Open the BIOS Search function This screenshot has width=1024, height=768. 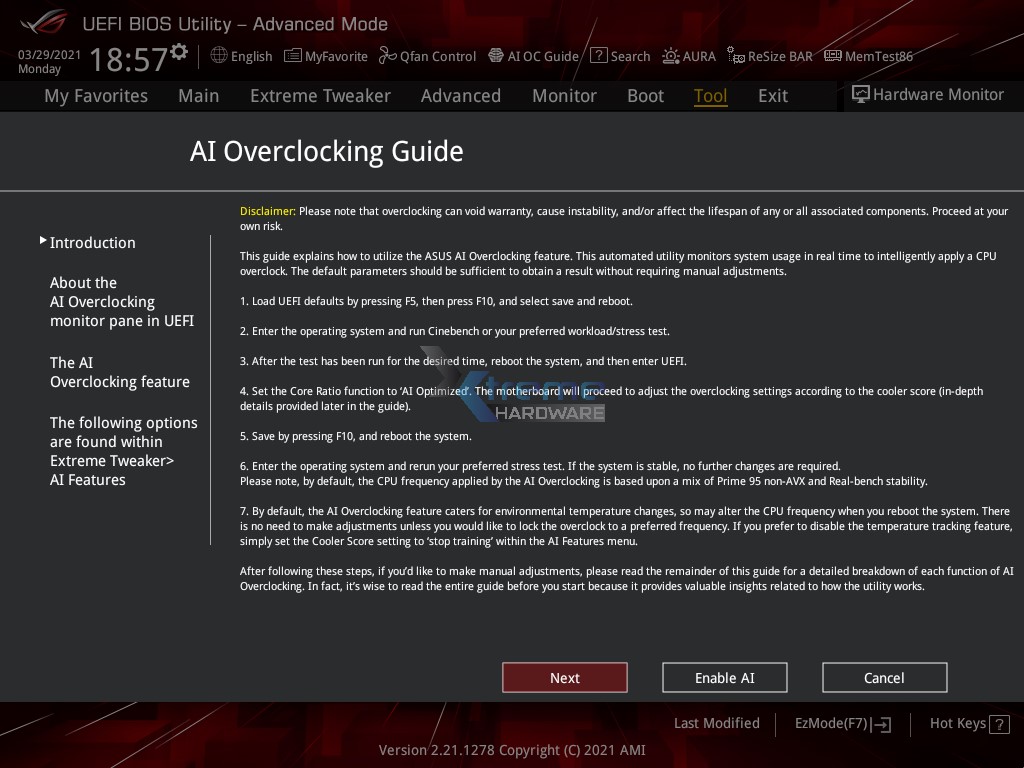tap(620, 56)
